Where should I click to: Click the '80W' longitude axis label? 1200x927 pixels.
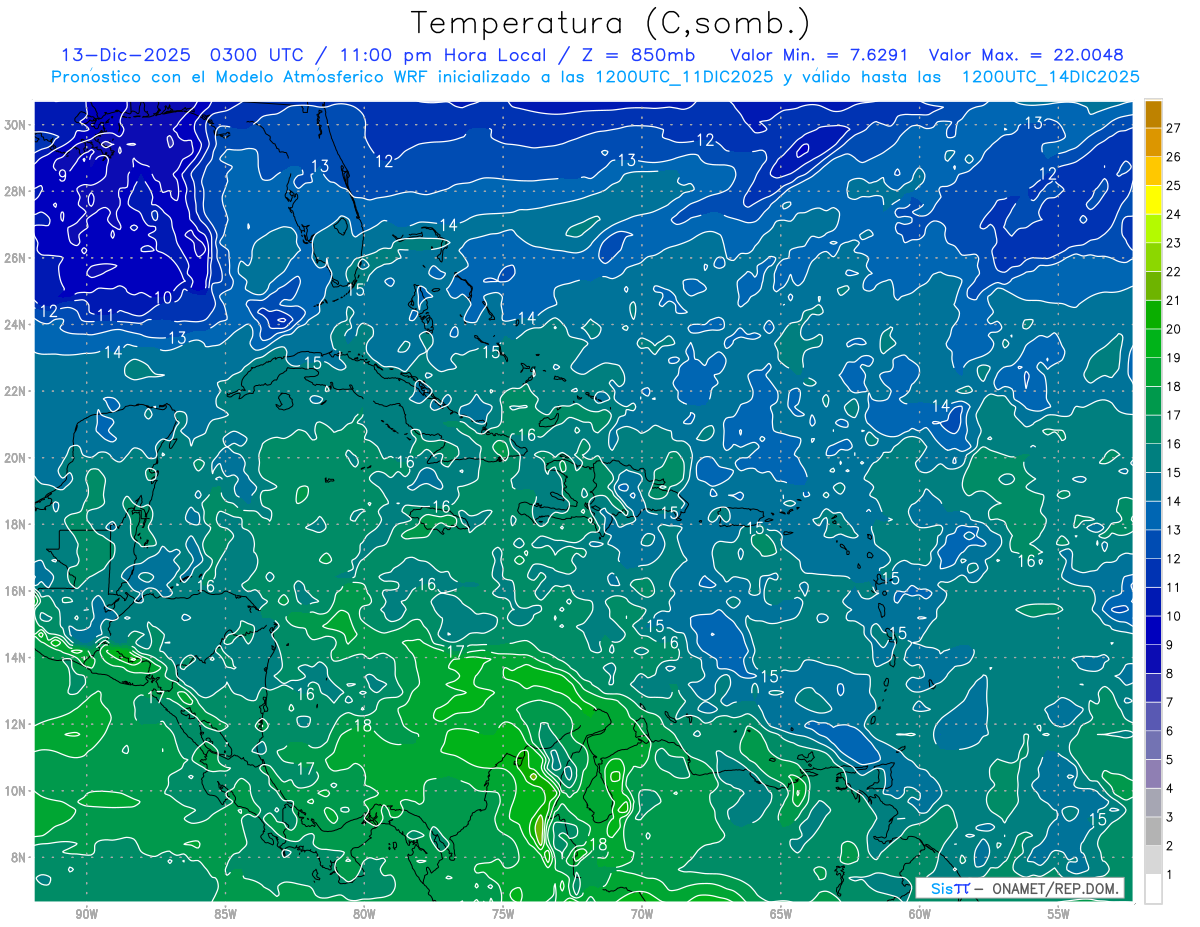[364, 914]
